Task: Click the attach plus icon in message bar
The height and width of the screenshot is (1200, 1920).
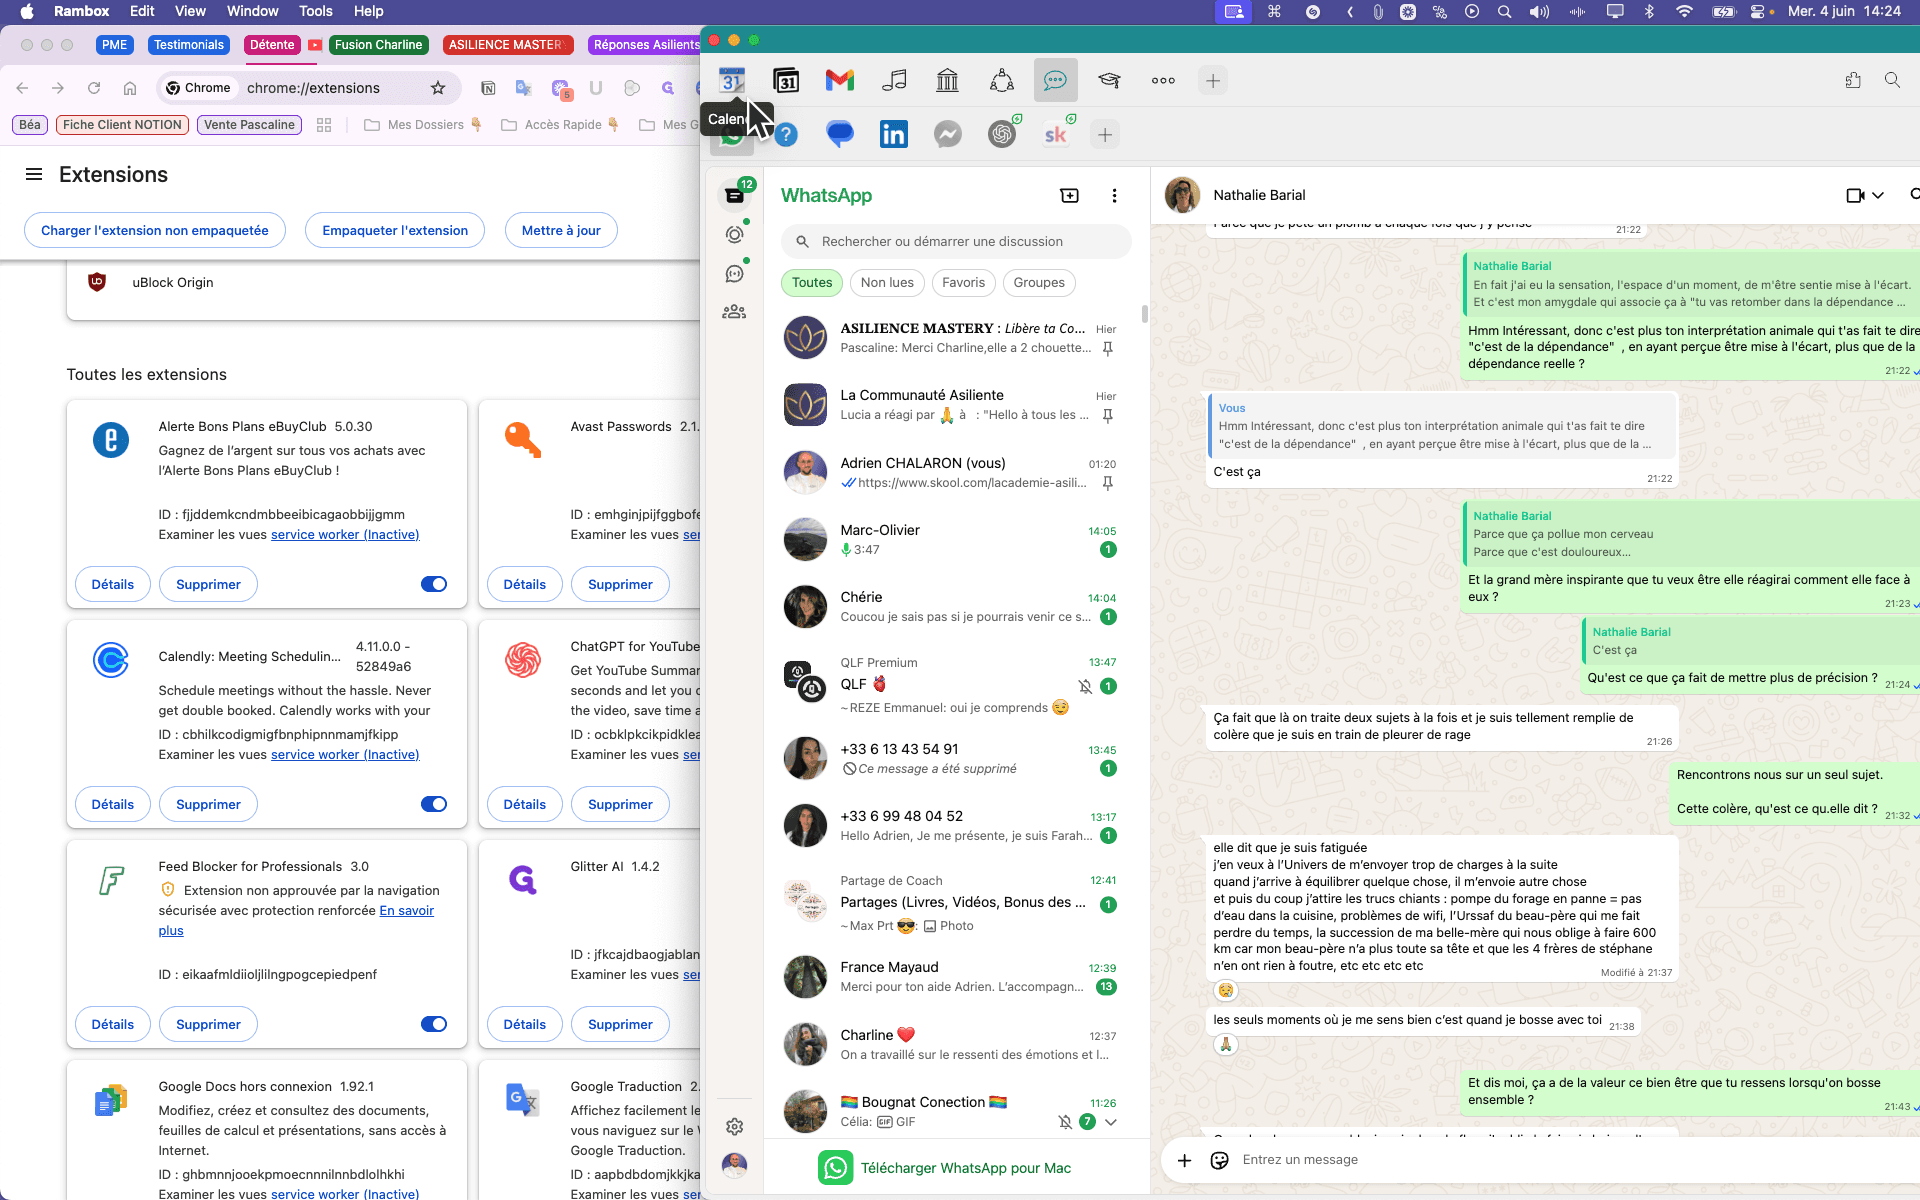Action: [x=1185, y=1160]
